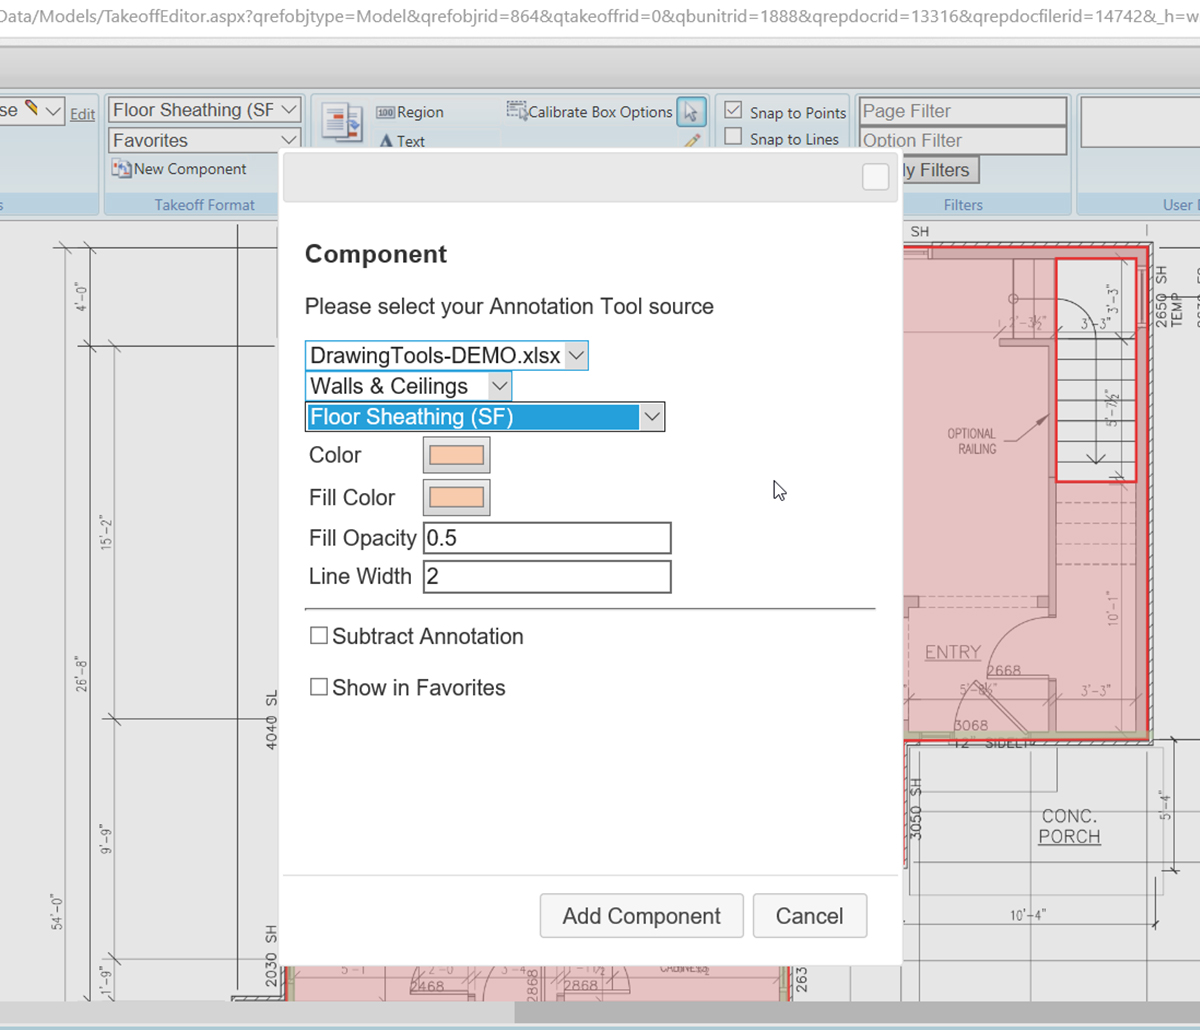Click the report layout icon beside Region
This screenshot has height=1030, width=1200.
pyautogui.click(x=342, y=120)
